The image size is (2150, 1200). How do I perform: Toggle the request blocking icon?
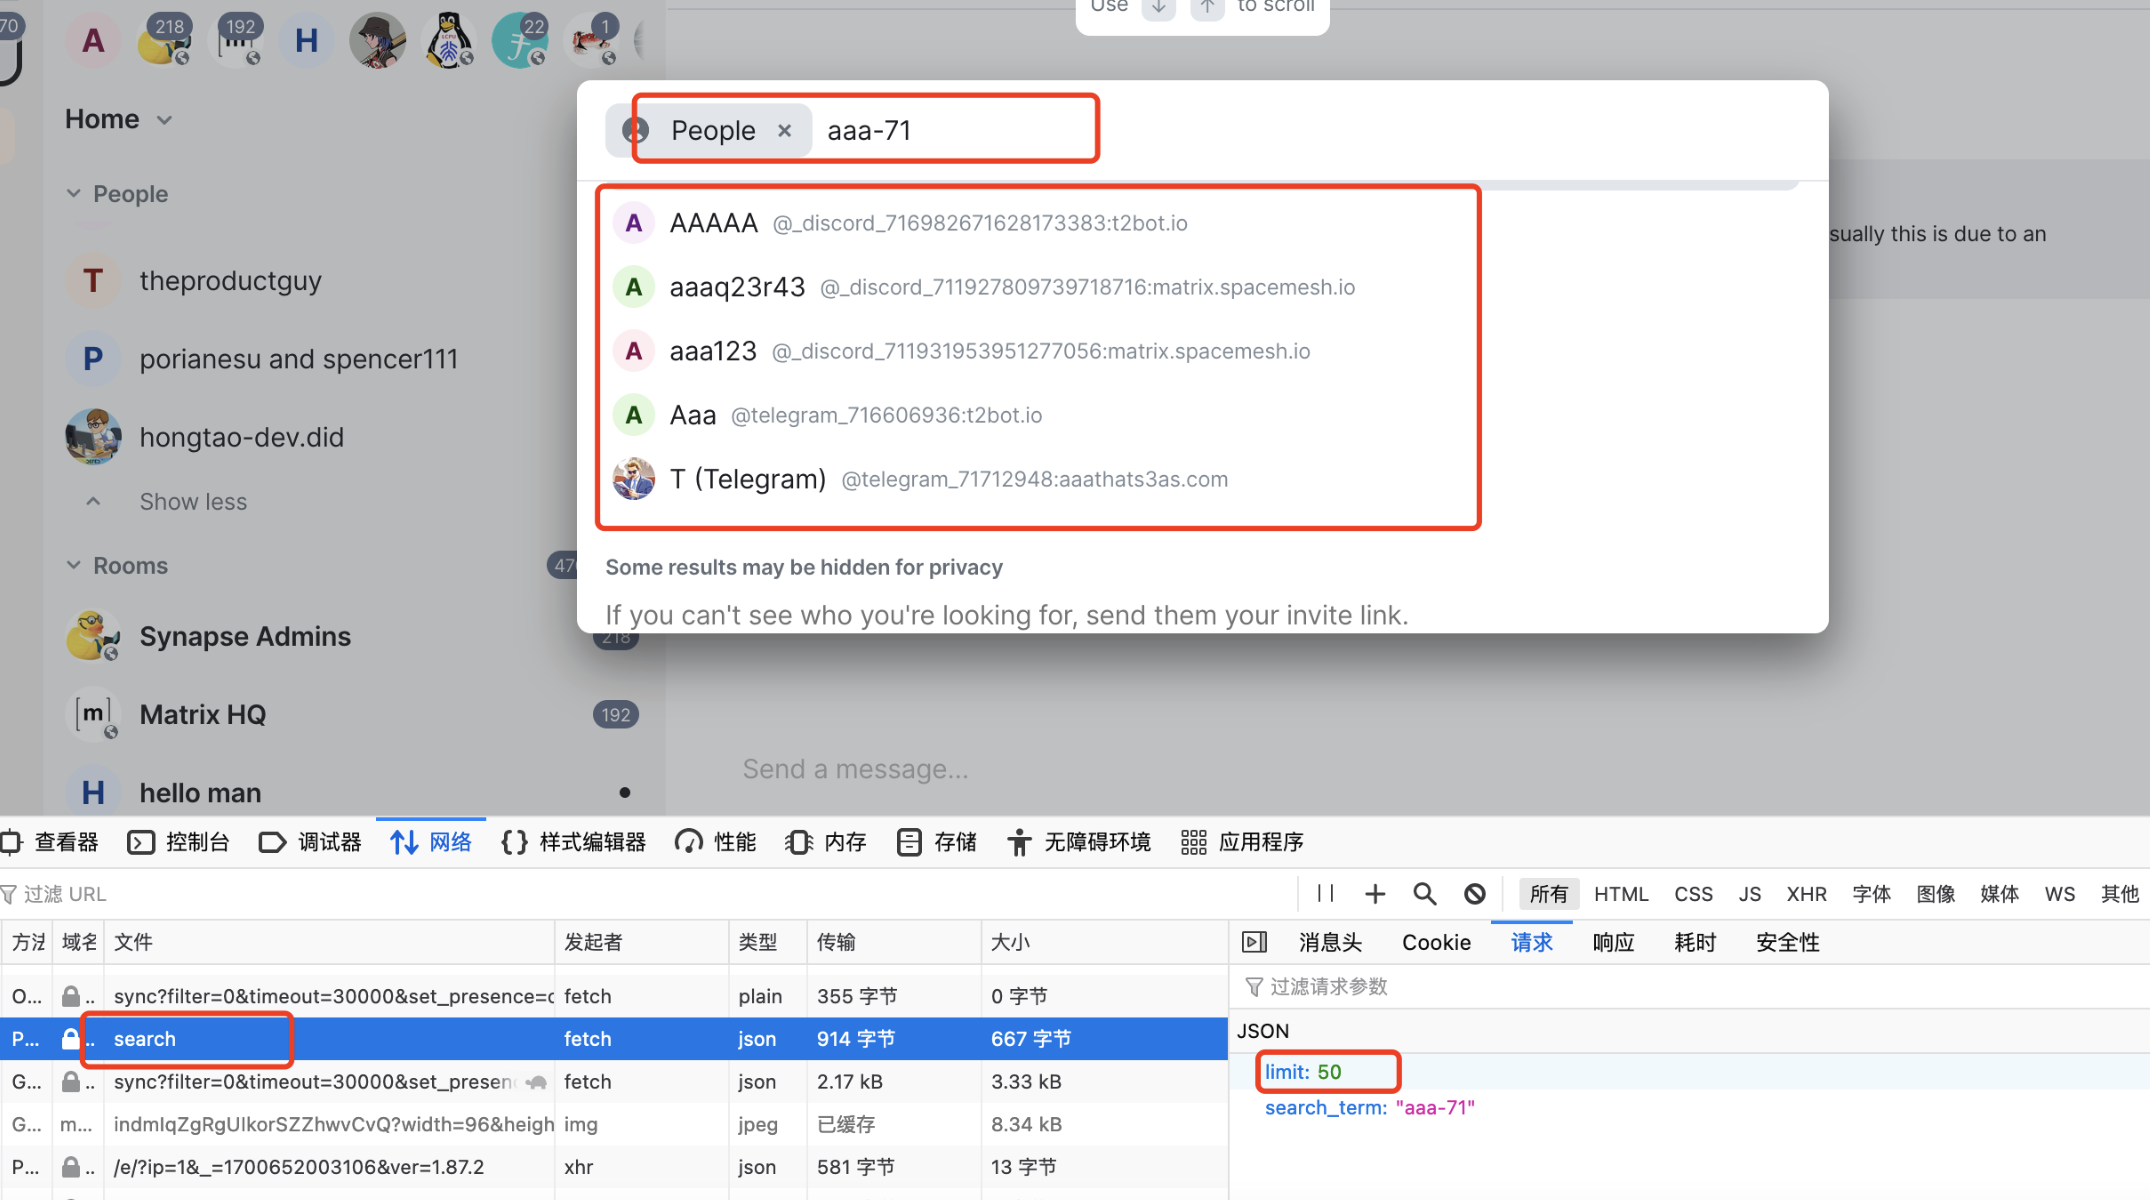point(1474,893)
